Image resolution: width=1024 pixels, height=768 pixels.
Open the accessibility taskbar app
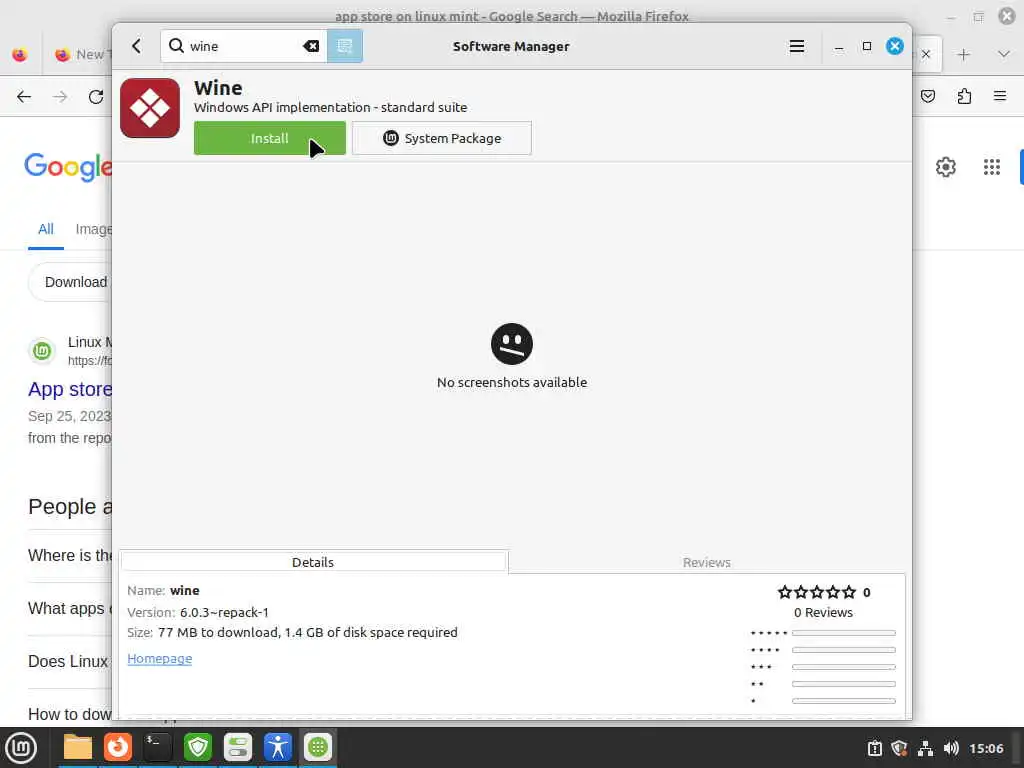278,747
